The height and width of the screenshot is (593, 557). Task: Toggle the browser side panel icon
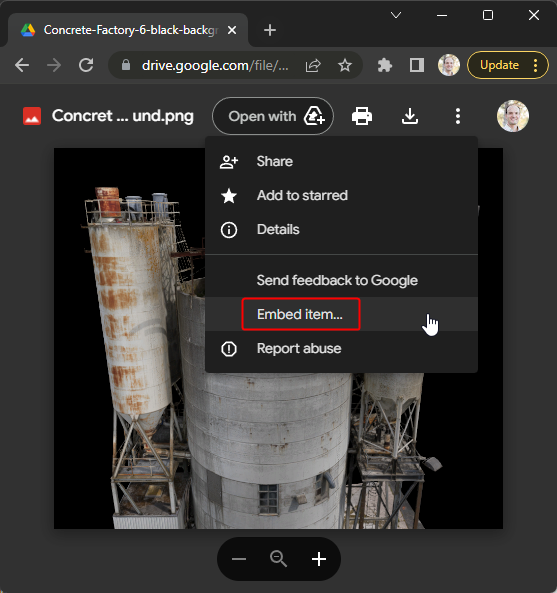417,65
